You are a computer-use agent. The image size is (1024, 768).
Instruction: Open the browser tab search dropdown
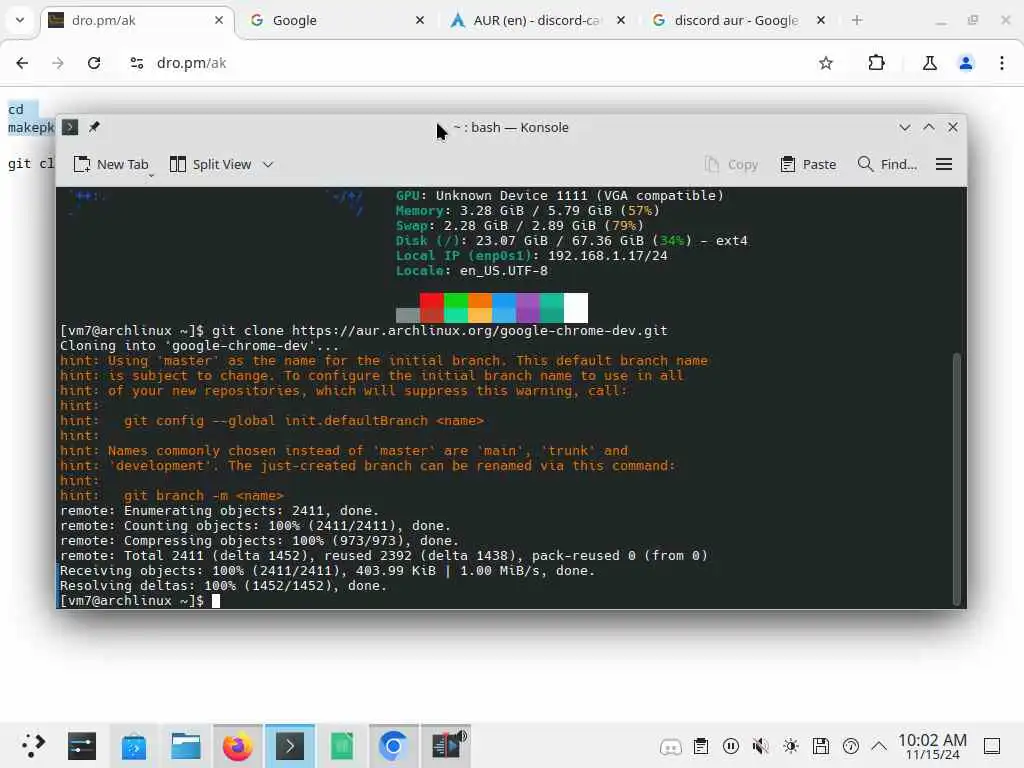[x=20, y=20]
